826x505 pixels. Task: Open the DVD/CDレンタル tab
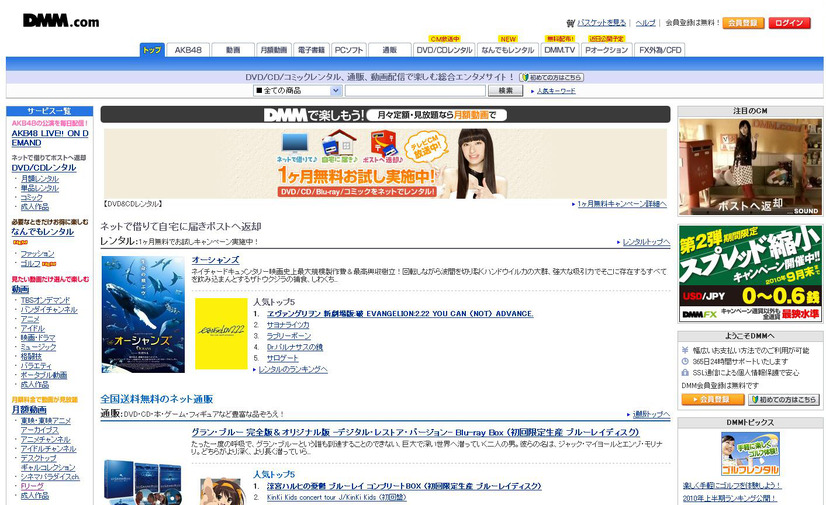tap(444, 50)
